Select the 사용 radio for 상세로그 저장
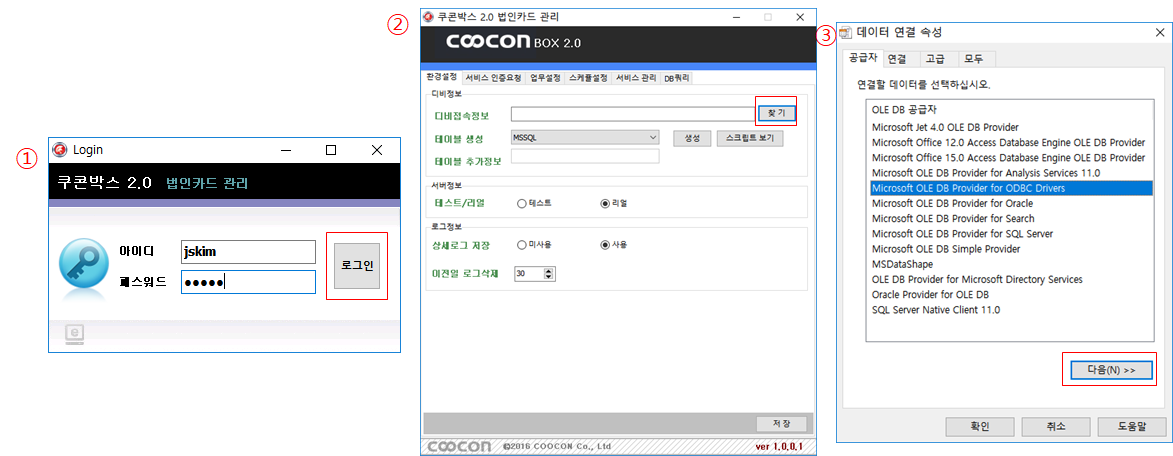The image size is (1173, 456). coord(605,244)
